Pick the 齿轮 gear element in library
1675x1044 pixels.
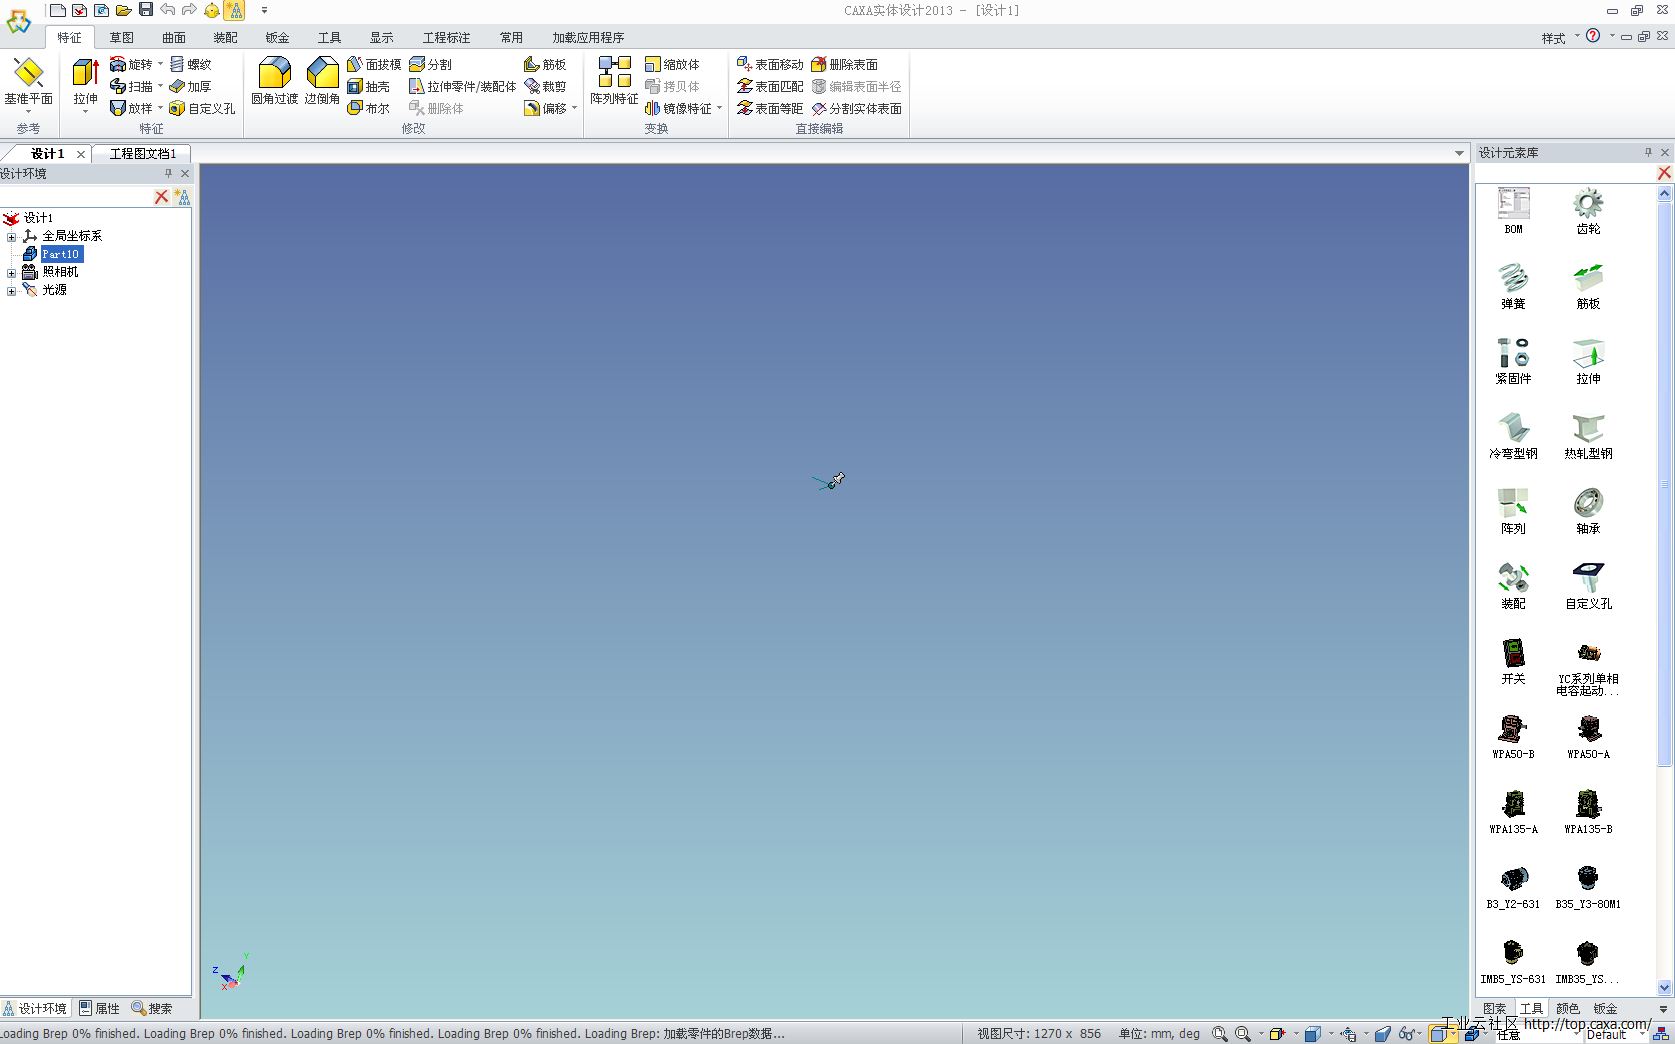[x=1588, y=211]
